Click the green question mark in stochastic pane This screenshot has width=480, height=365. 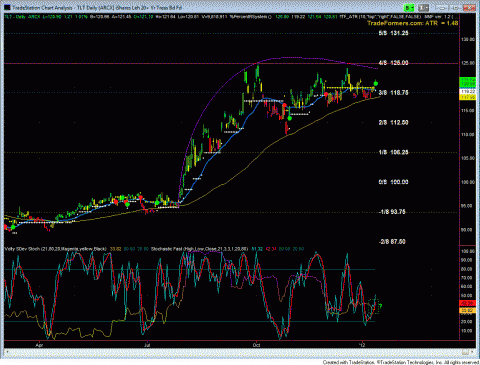[x=380, y=306]
